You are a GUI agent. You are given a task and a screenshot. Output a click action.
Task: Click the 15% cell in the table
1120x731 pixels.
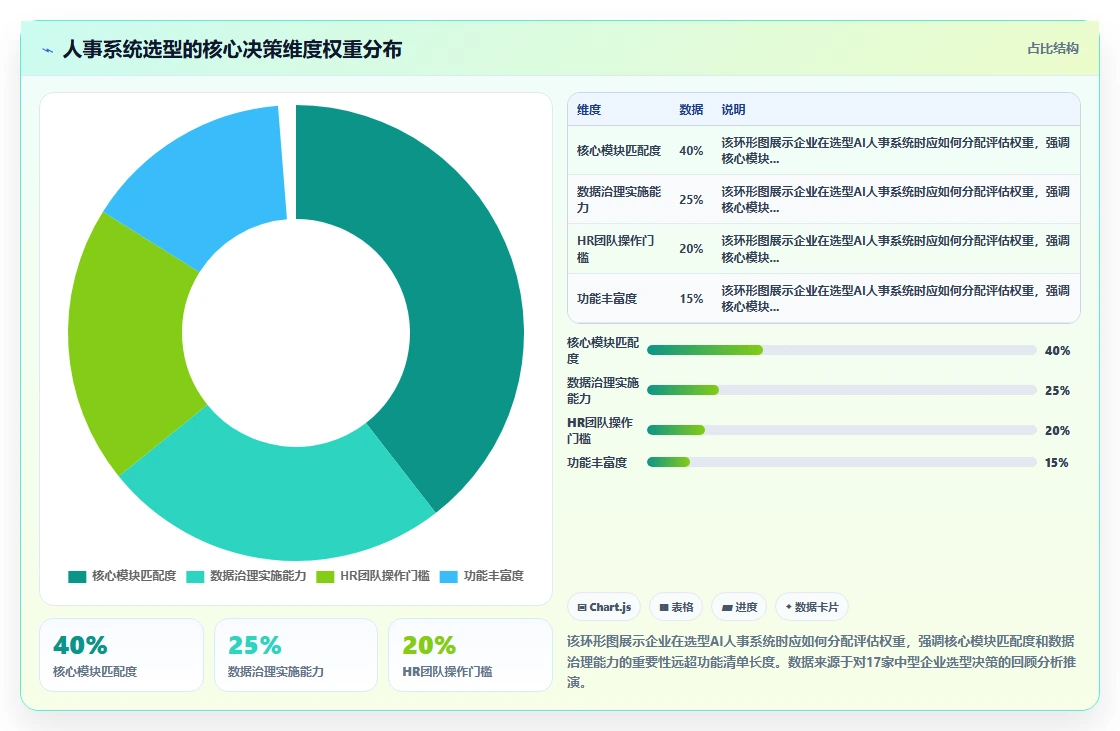click(x=691, y=299)
